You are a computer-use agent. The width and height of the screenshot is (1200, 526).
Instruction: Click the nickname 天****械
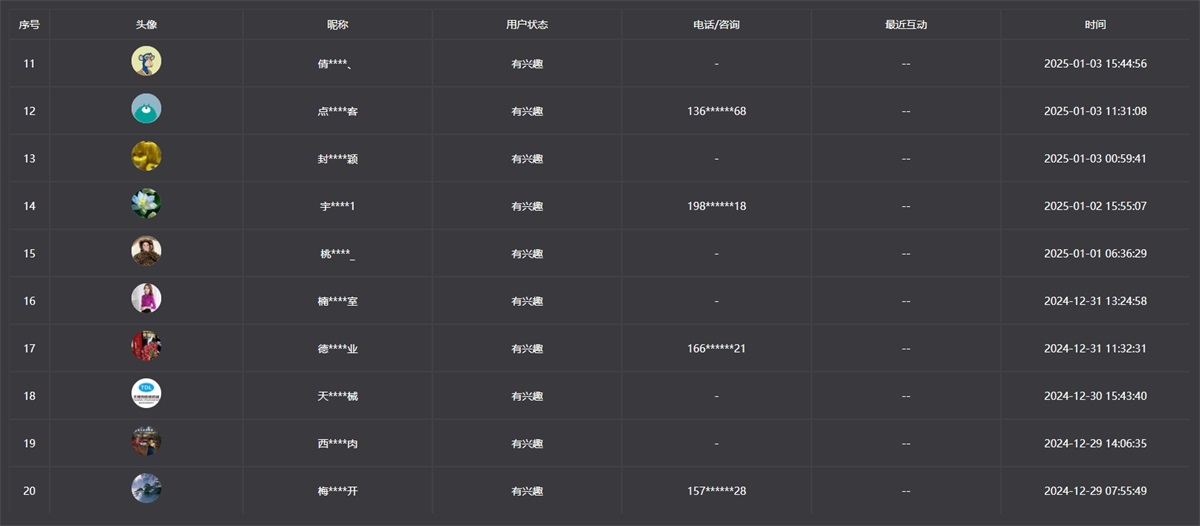337,396
